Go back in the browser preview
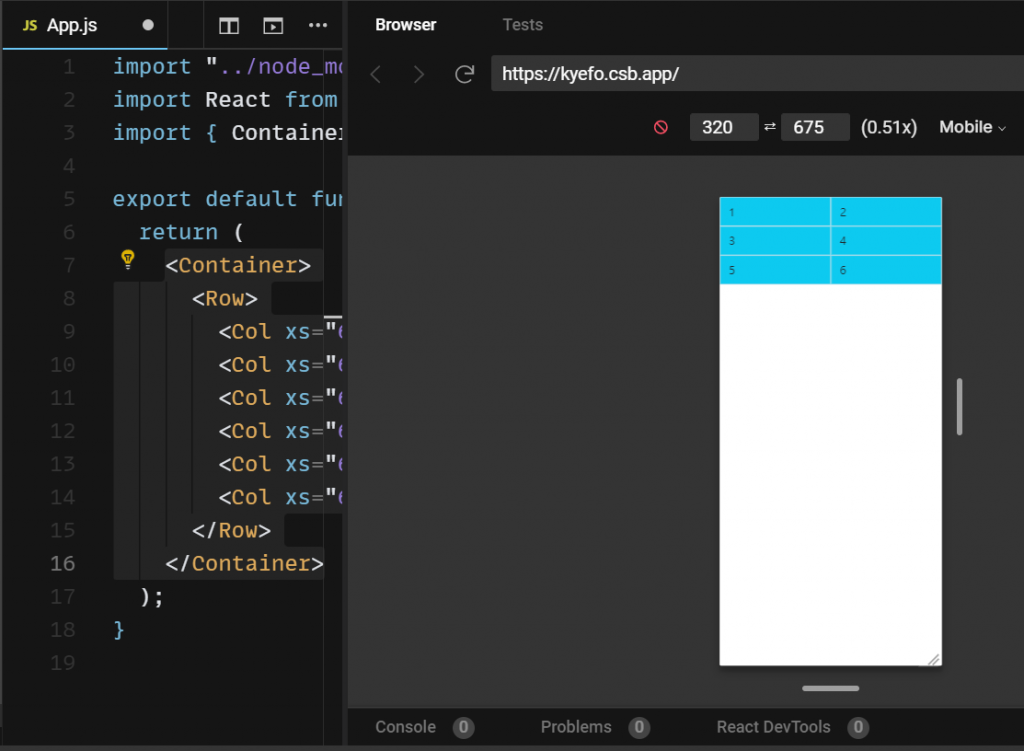The width and height of the screenshot is (1024, 751). pos(376,74)
